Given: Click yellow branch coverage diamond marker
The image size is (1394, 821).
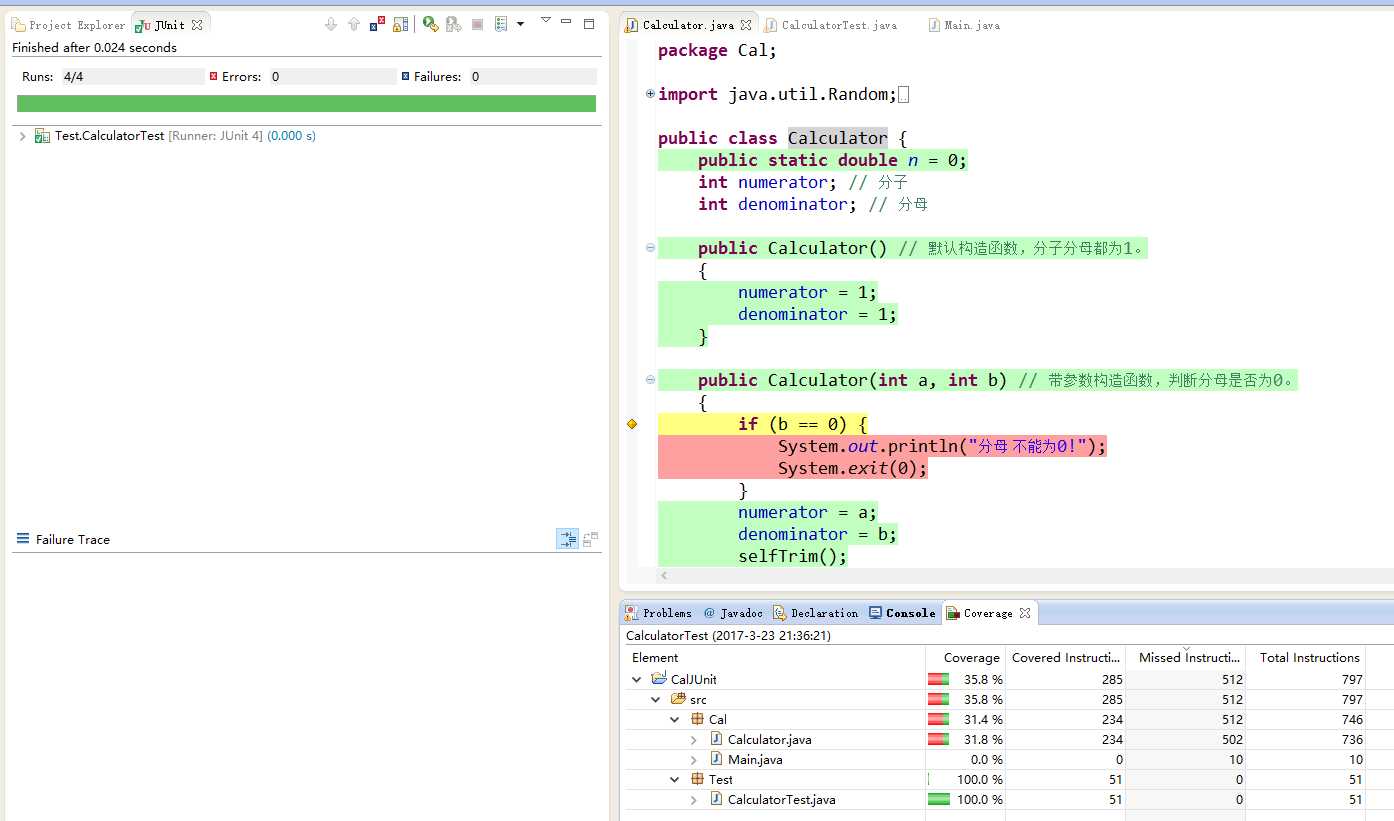Looking at the screenshot, I should (631, 424).
